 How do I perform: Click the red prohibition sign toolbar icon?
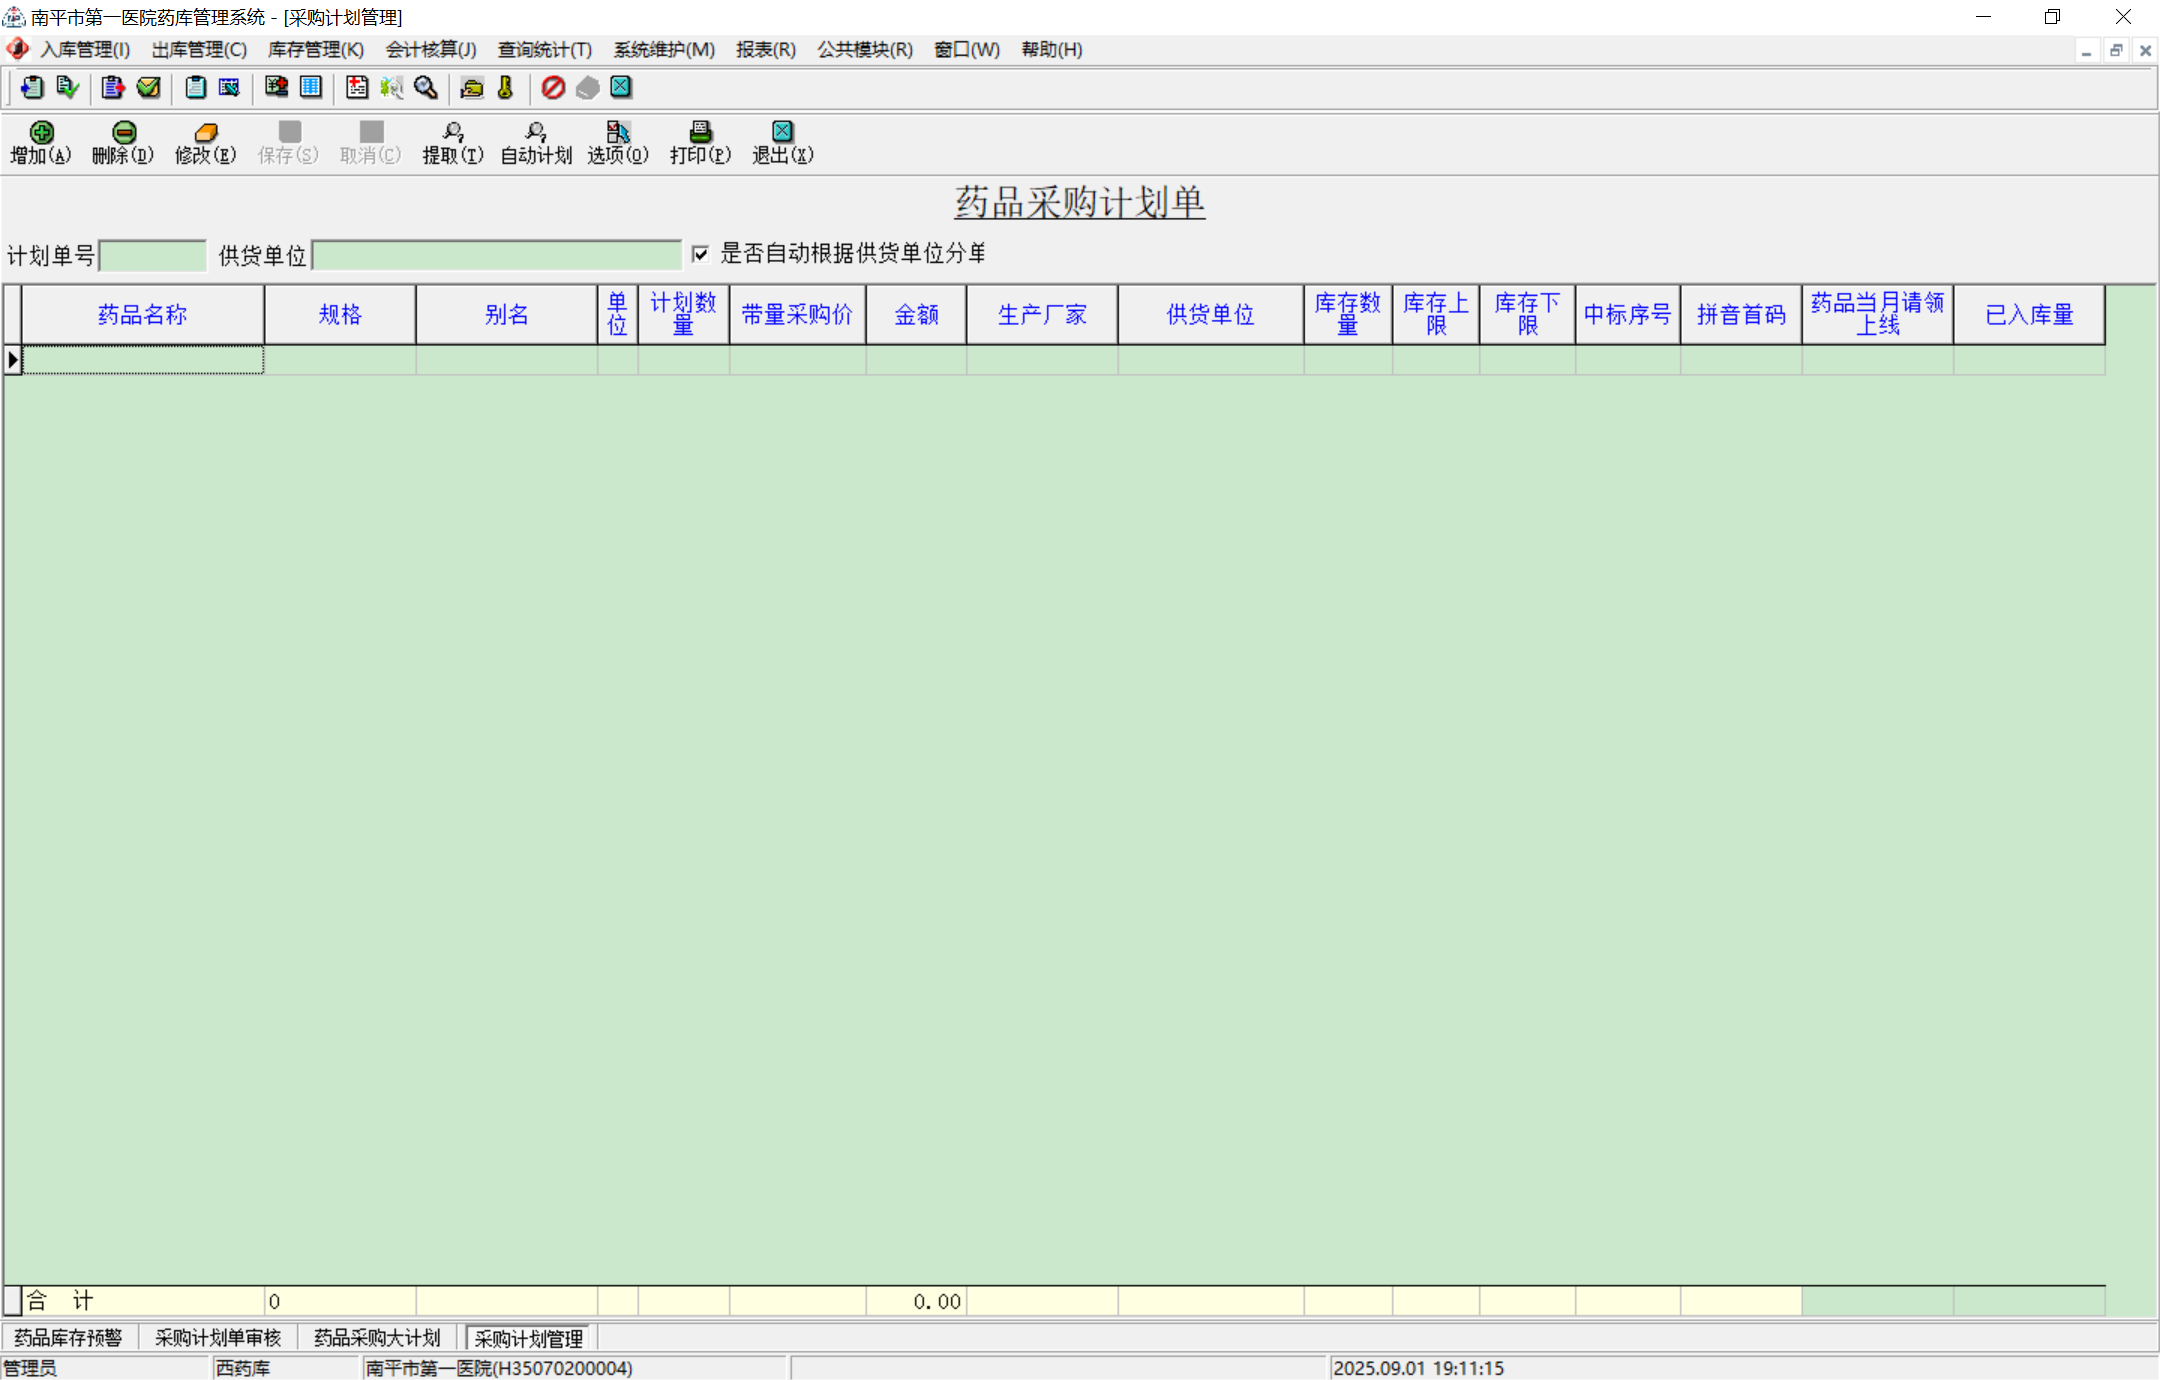(553, 88)
